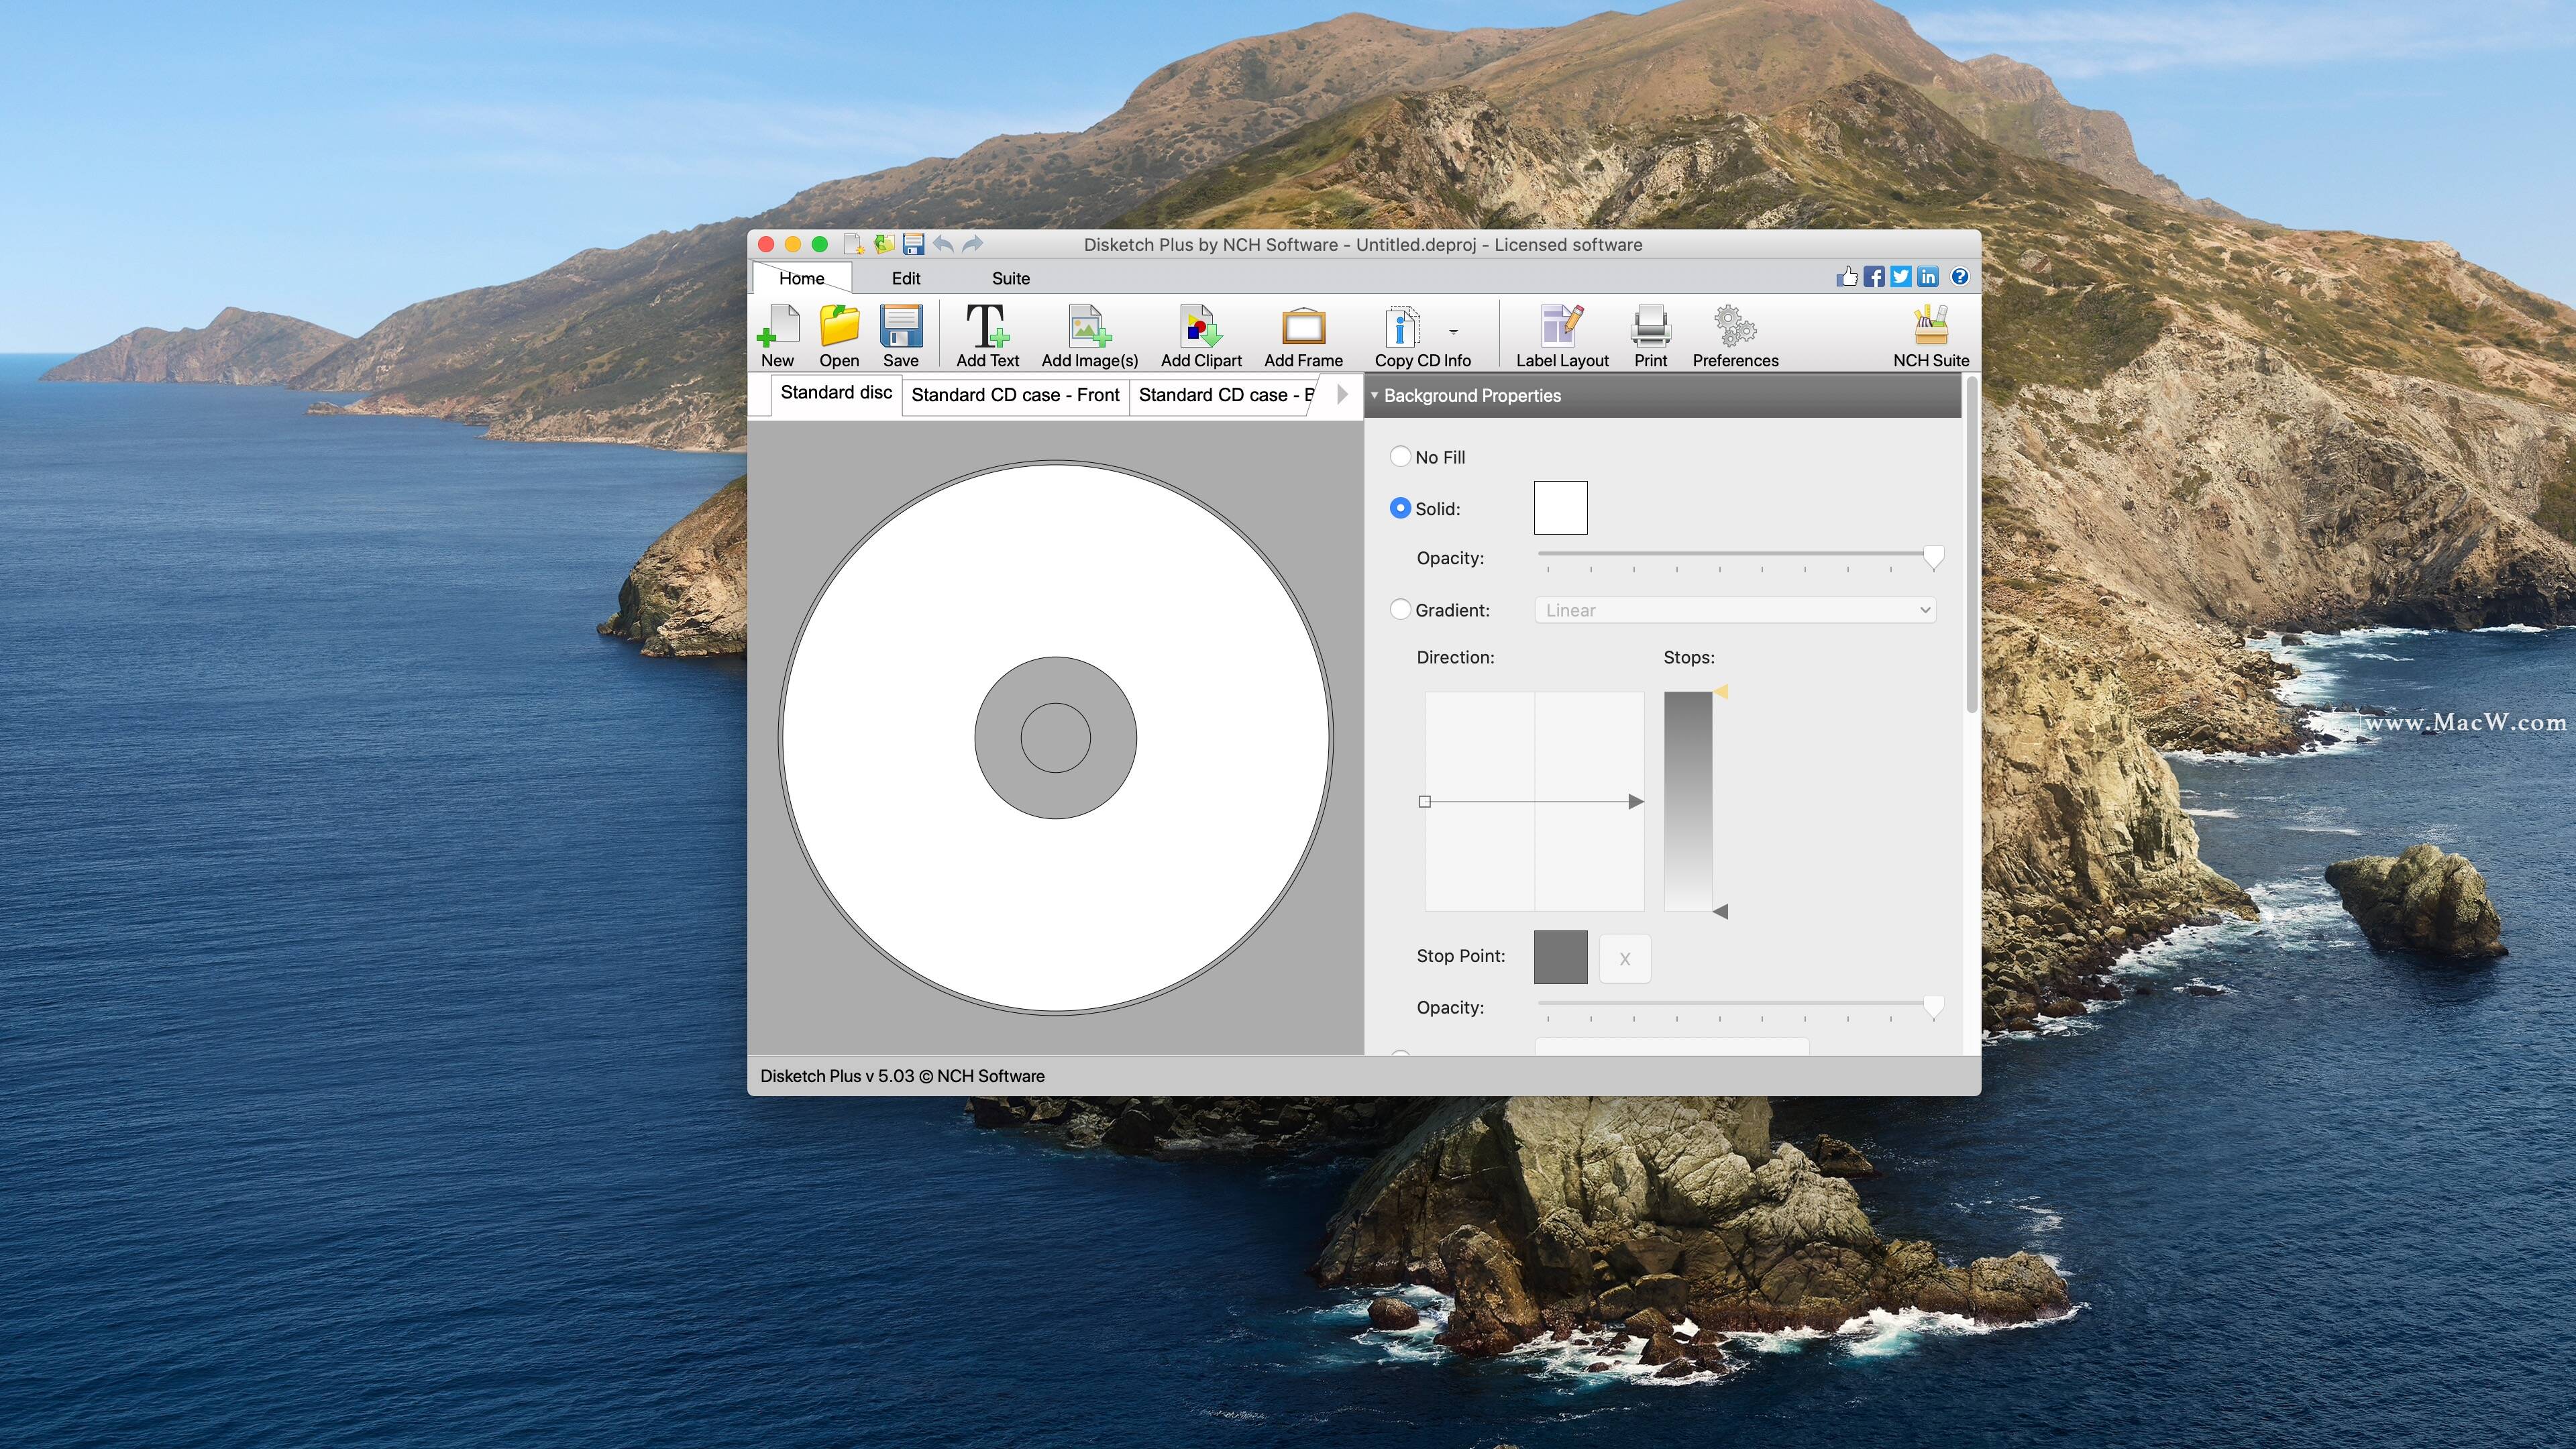Expand the Copy CD Info dropdown arrow
The height and width of the screenshot is (1449, 2576).
point(1453,332)
